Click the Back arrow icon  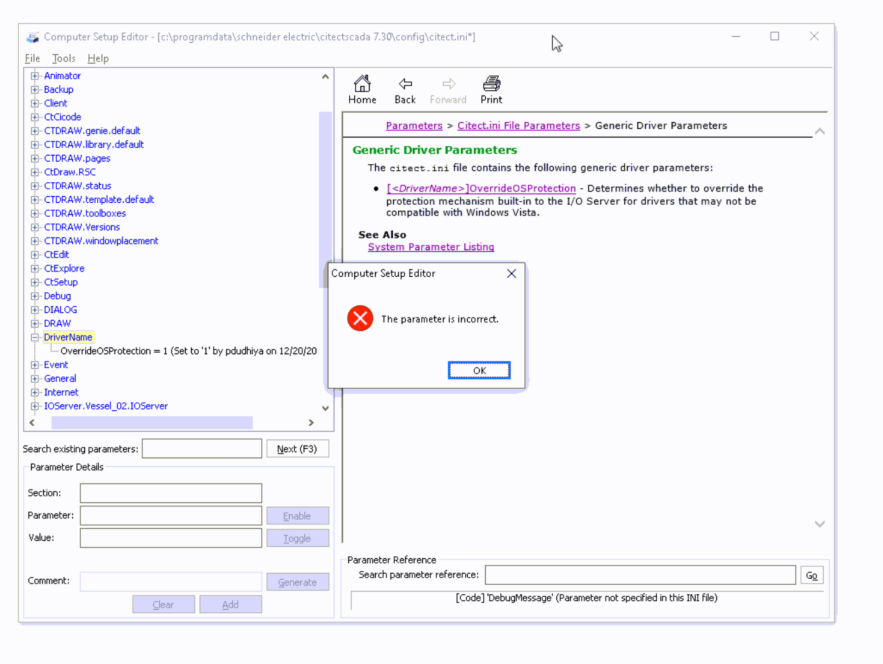tap(405, 84)
